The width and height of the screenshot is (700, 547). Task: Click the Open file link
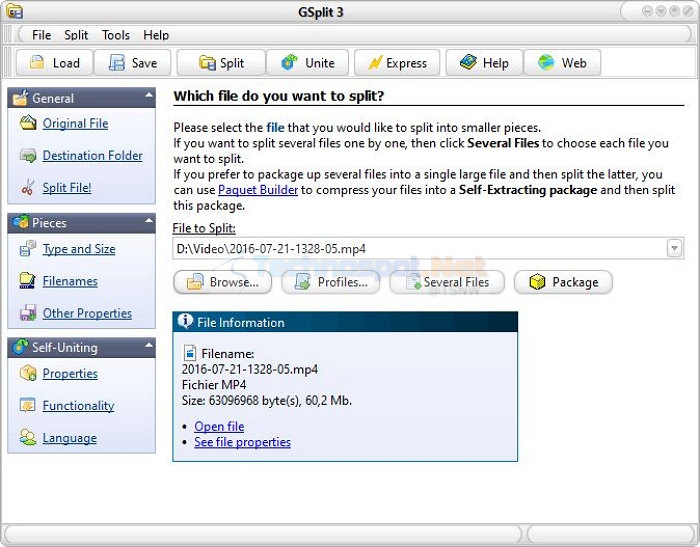(x=219, y=426)
